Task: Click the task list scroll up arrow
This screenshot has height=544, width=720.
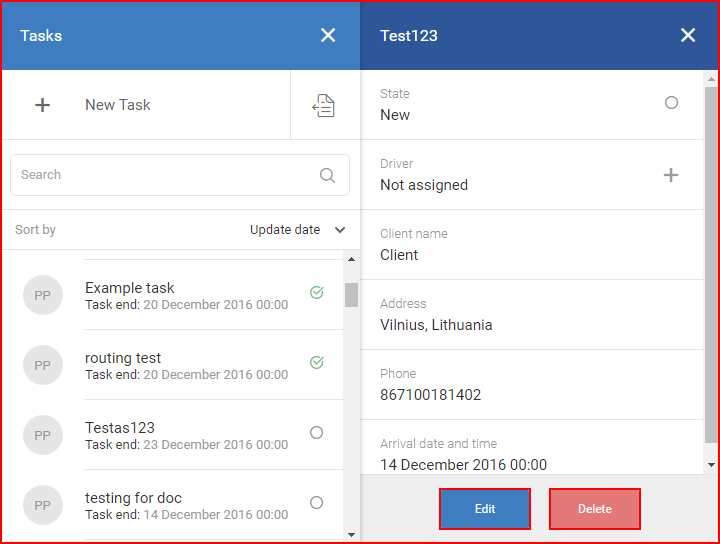Action: point(351,259)
